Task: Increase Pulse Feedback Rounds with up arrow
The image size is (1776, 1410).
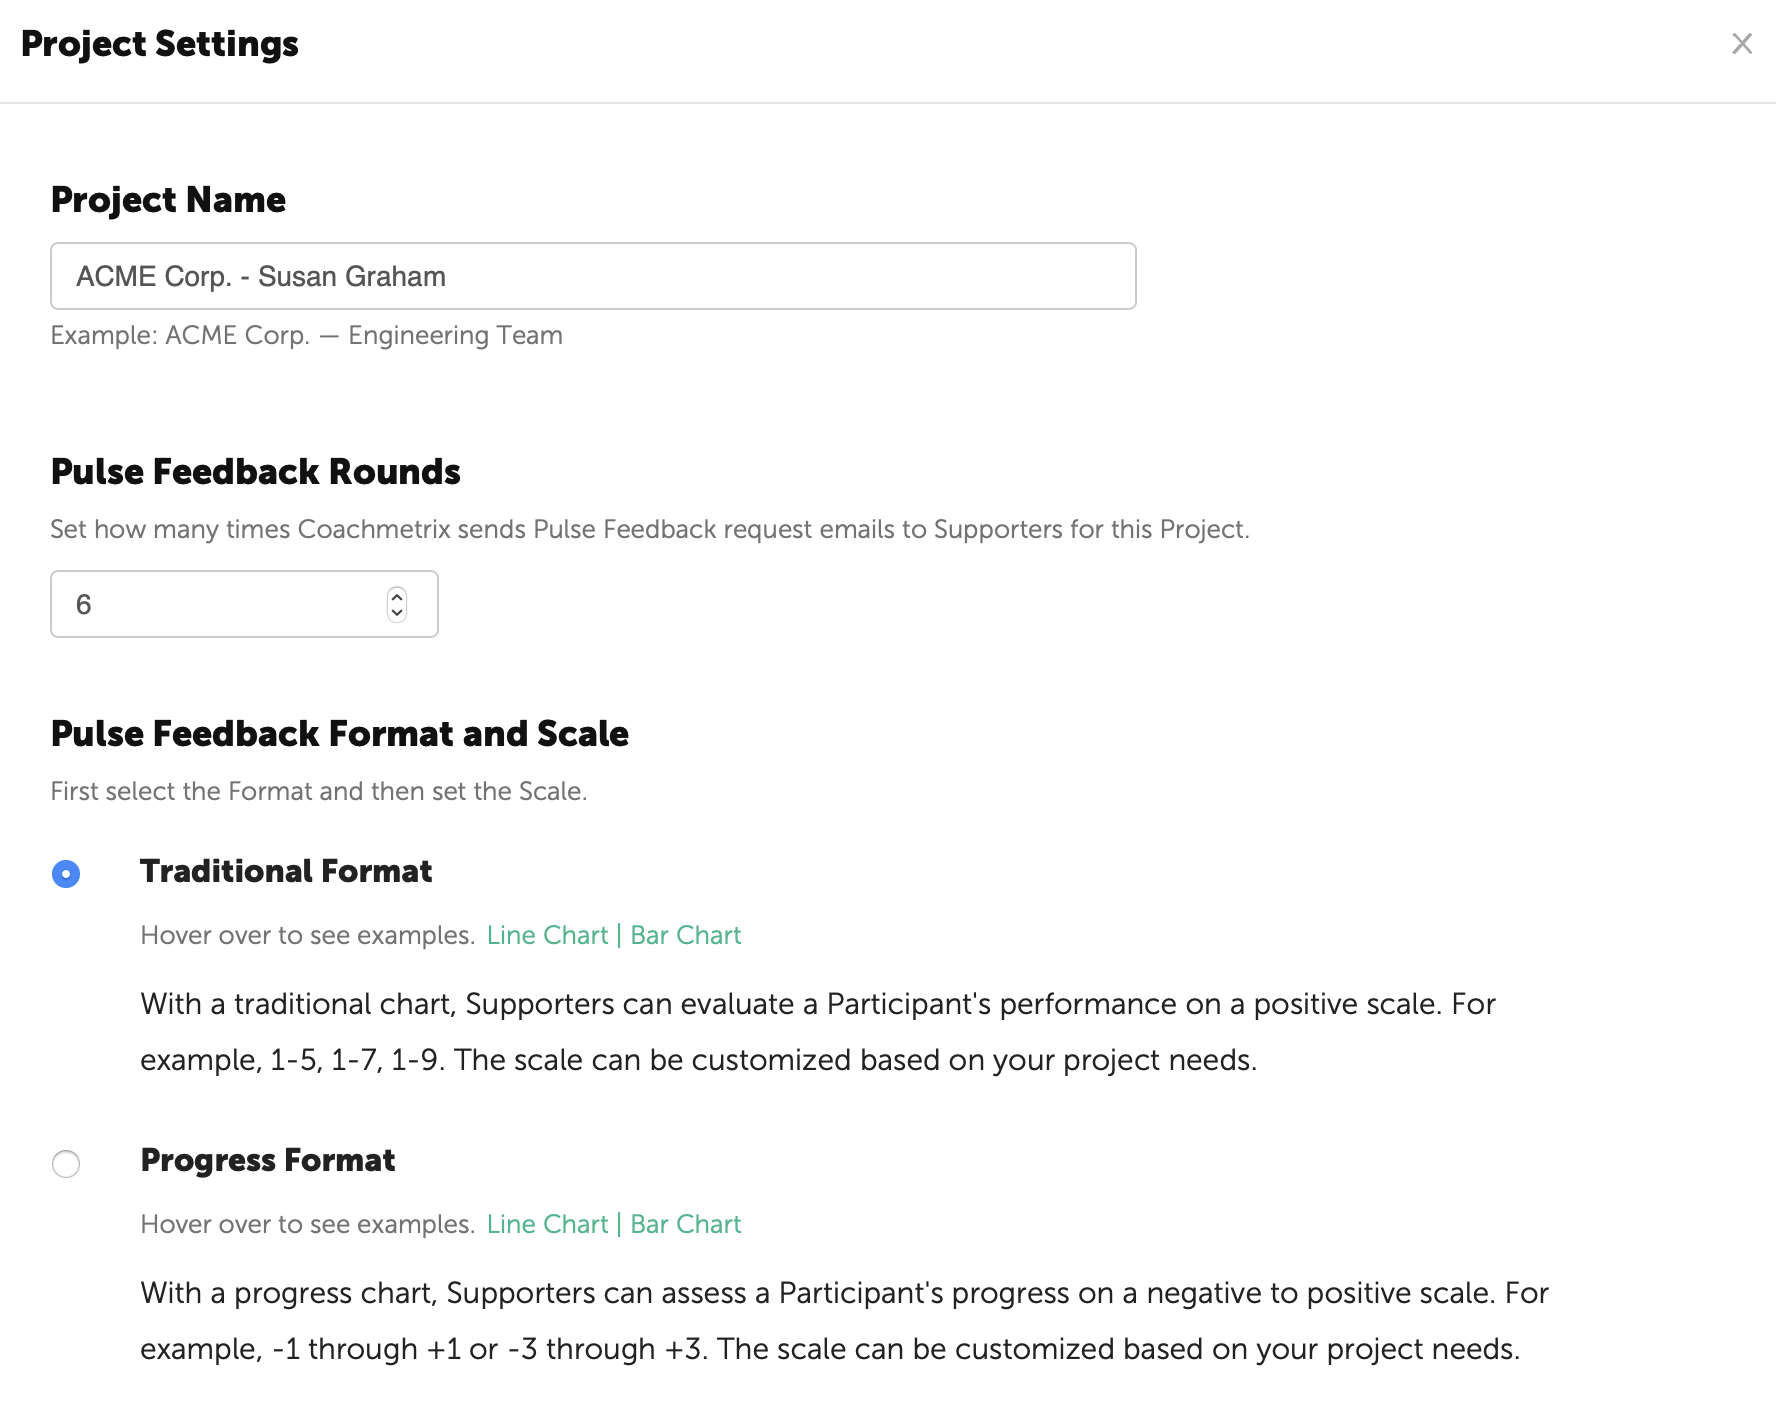Action: [397, 596]
